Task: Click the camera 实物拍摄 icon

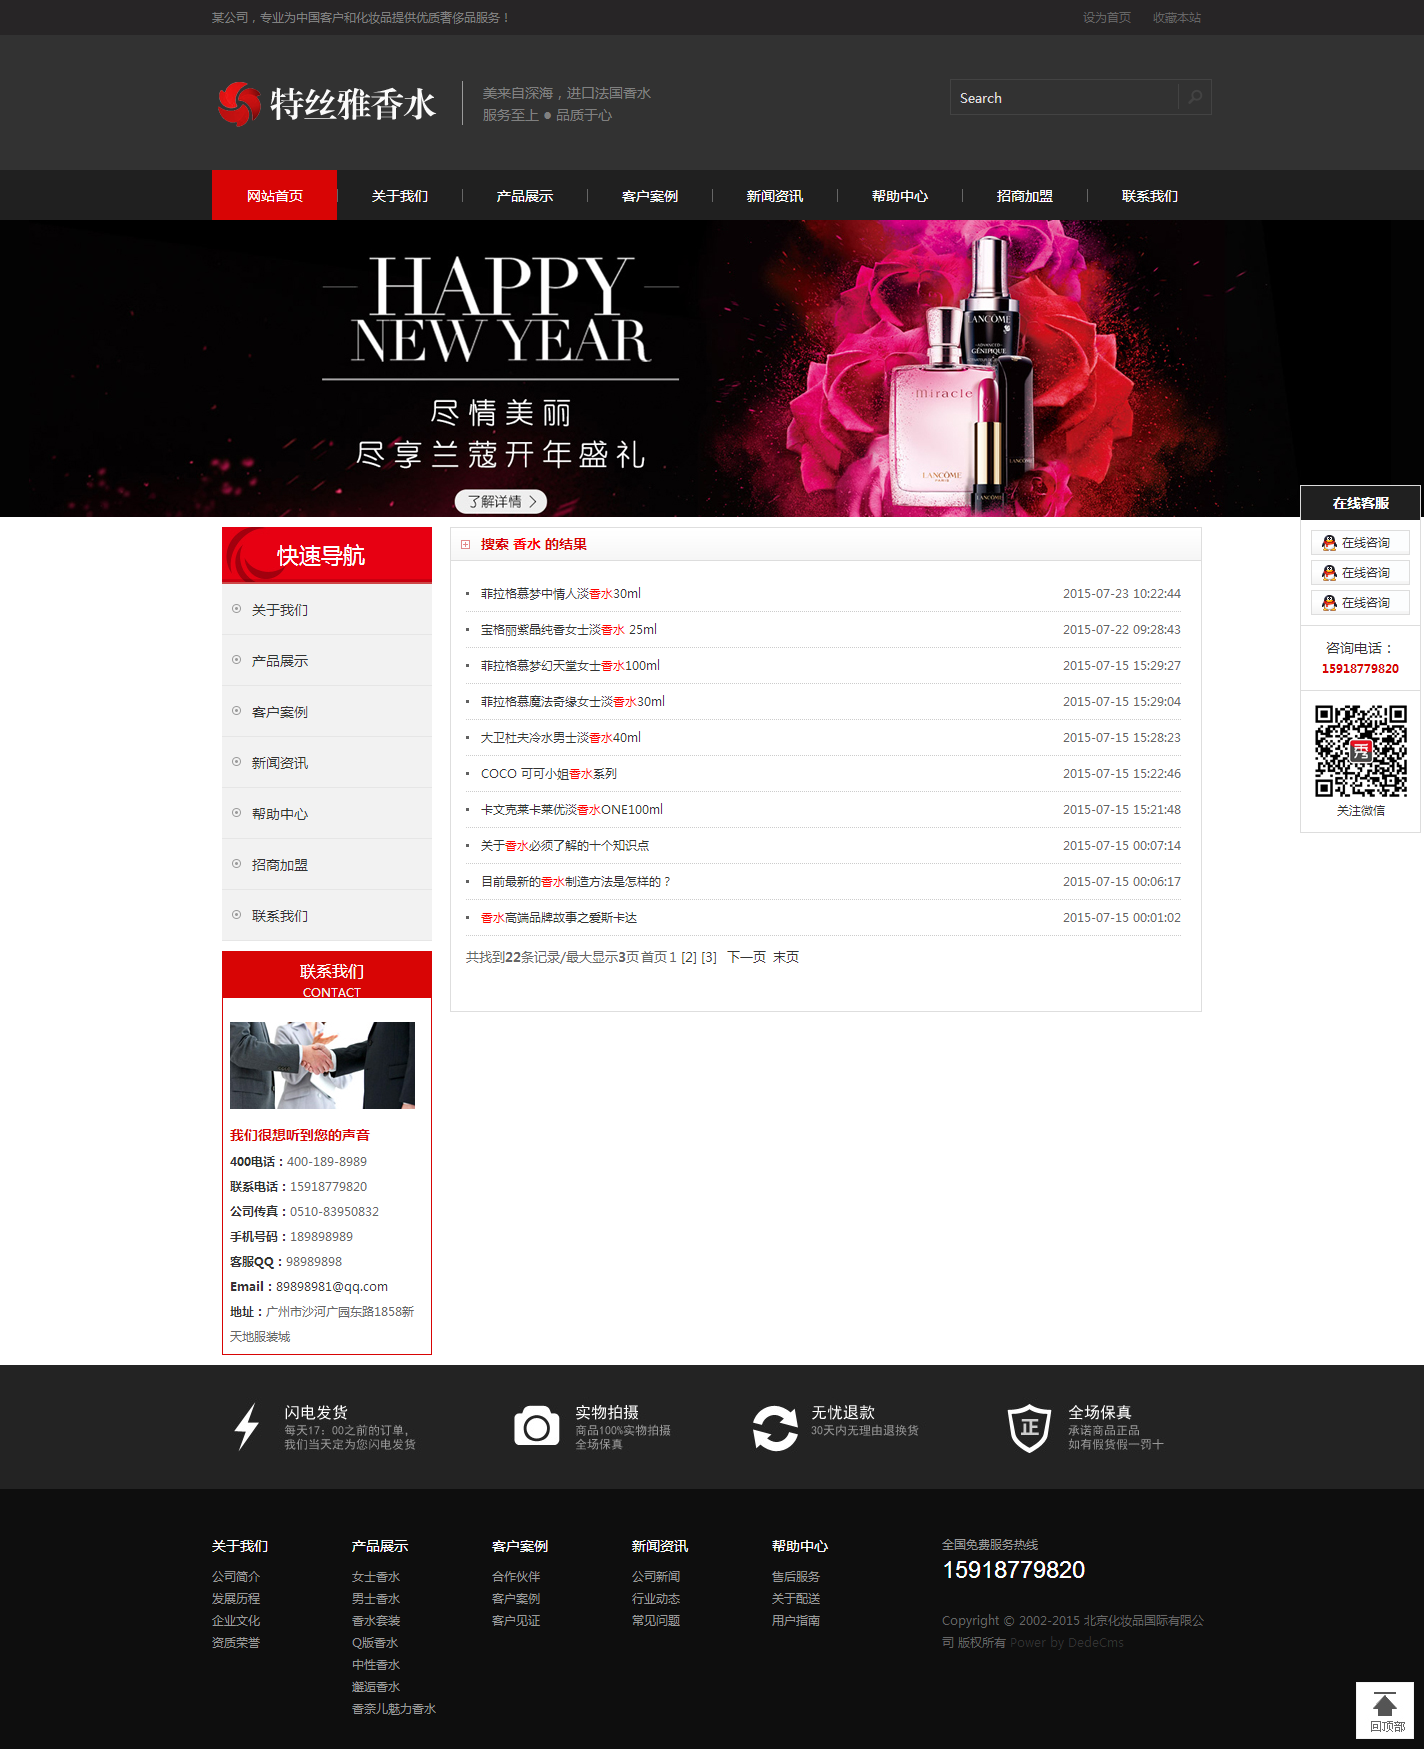Action: [537, 1427]
